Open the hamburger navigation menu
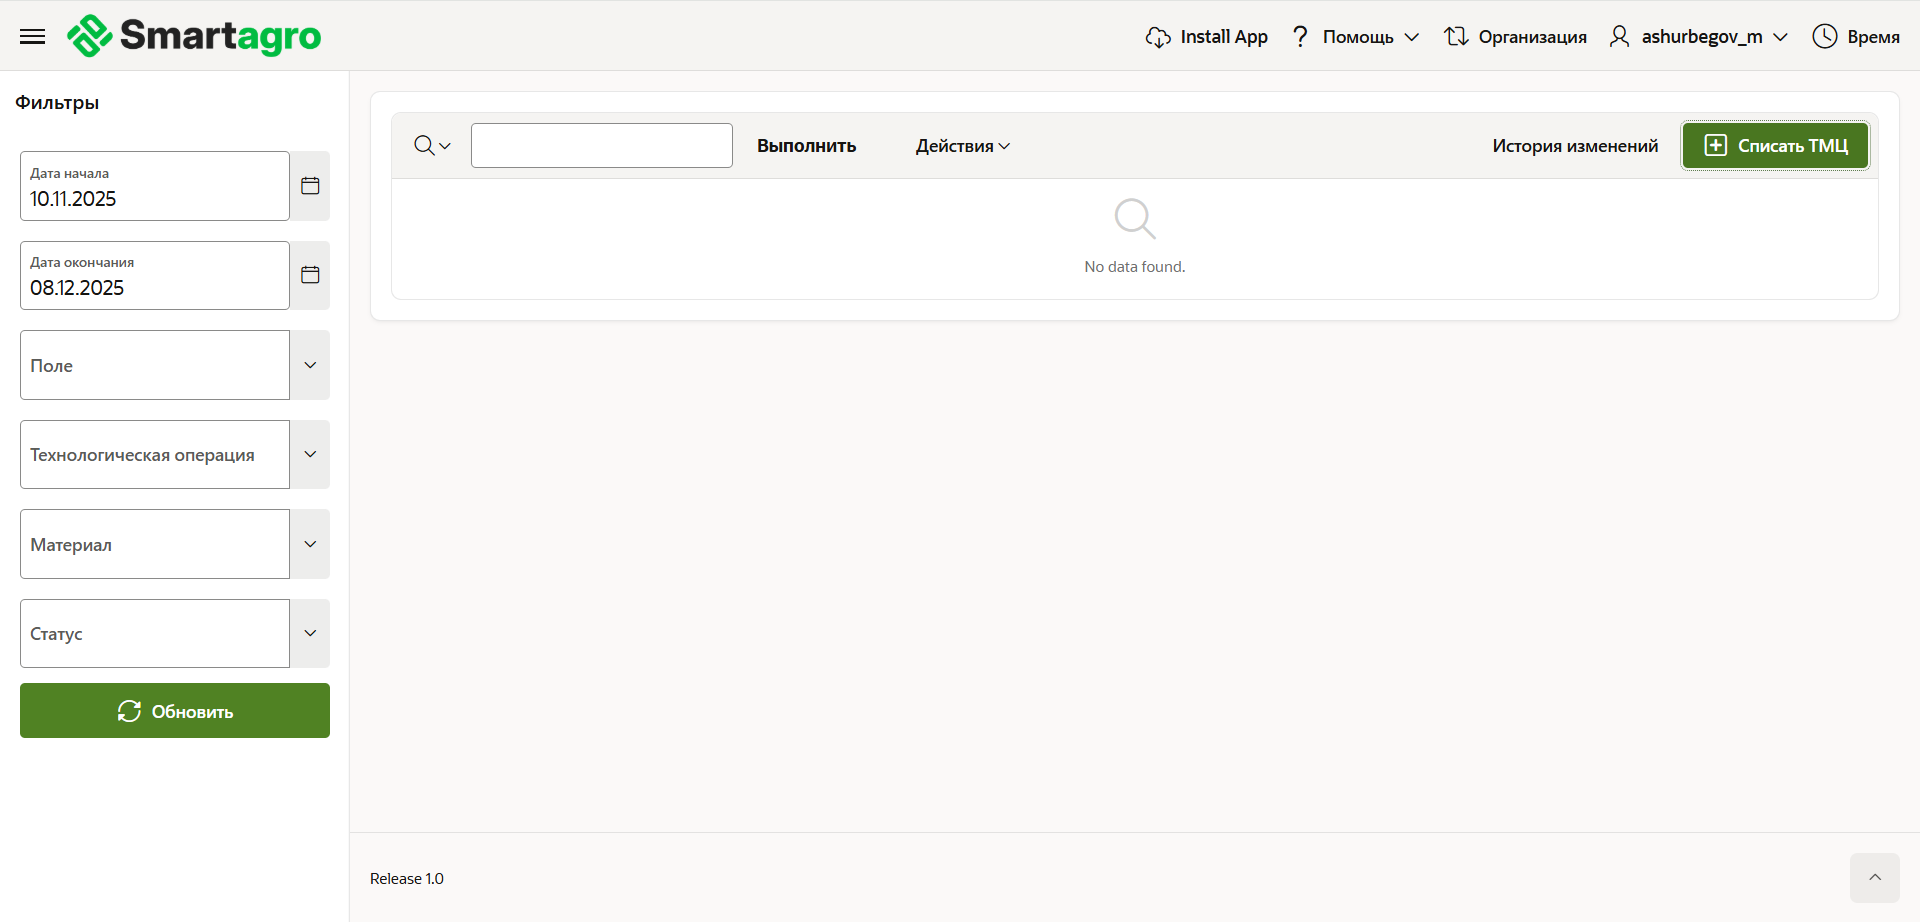The height and width of the screenshot is (922, 1920). (x=32, y=37)
